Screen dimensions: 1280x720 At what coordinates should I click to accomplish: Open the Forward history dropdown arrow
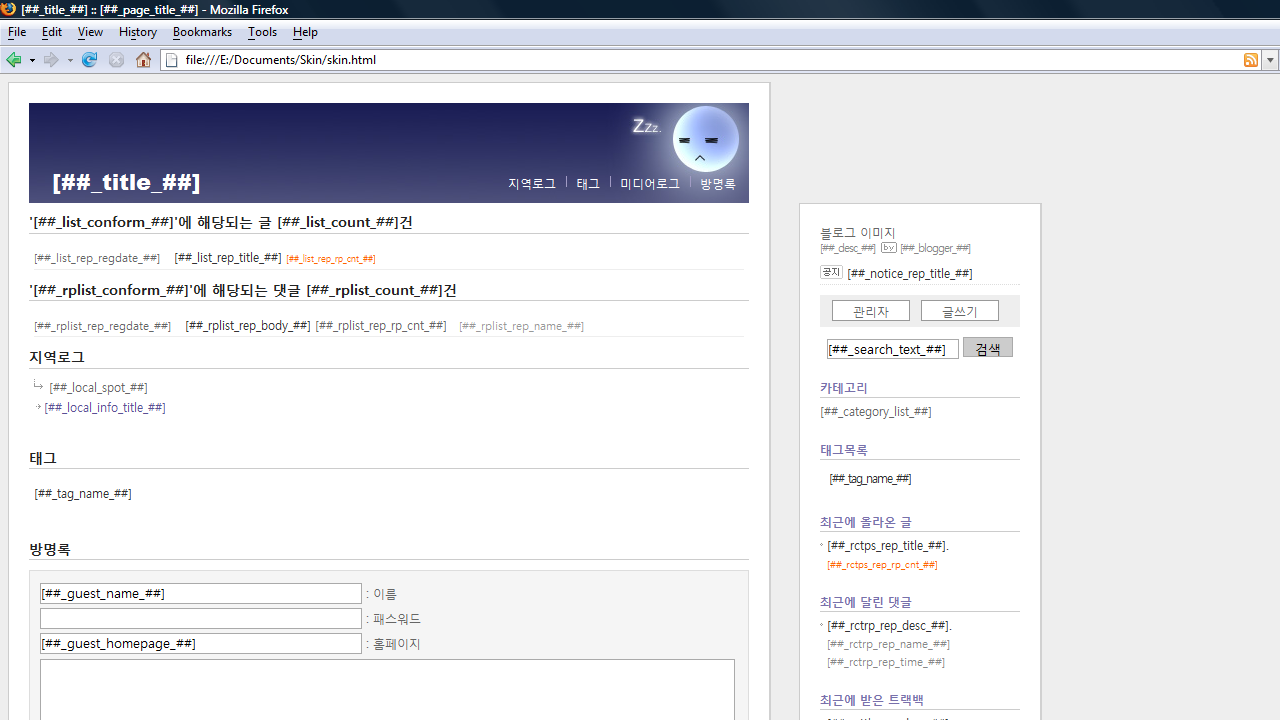(70, 60)
